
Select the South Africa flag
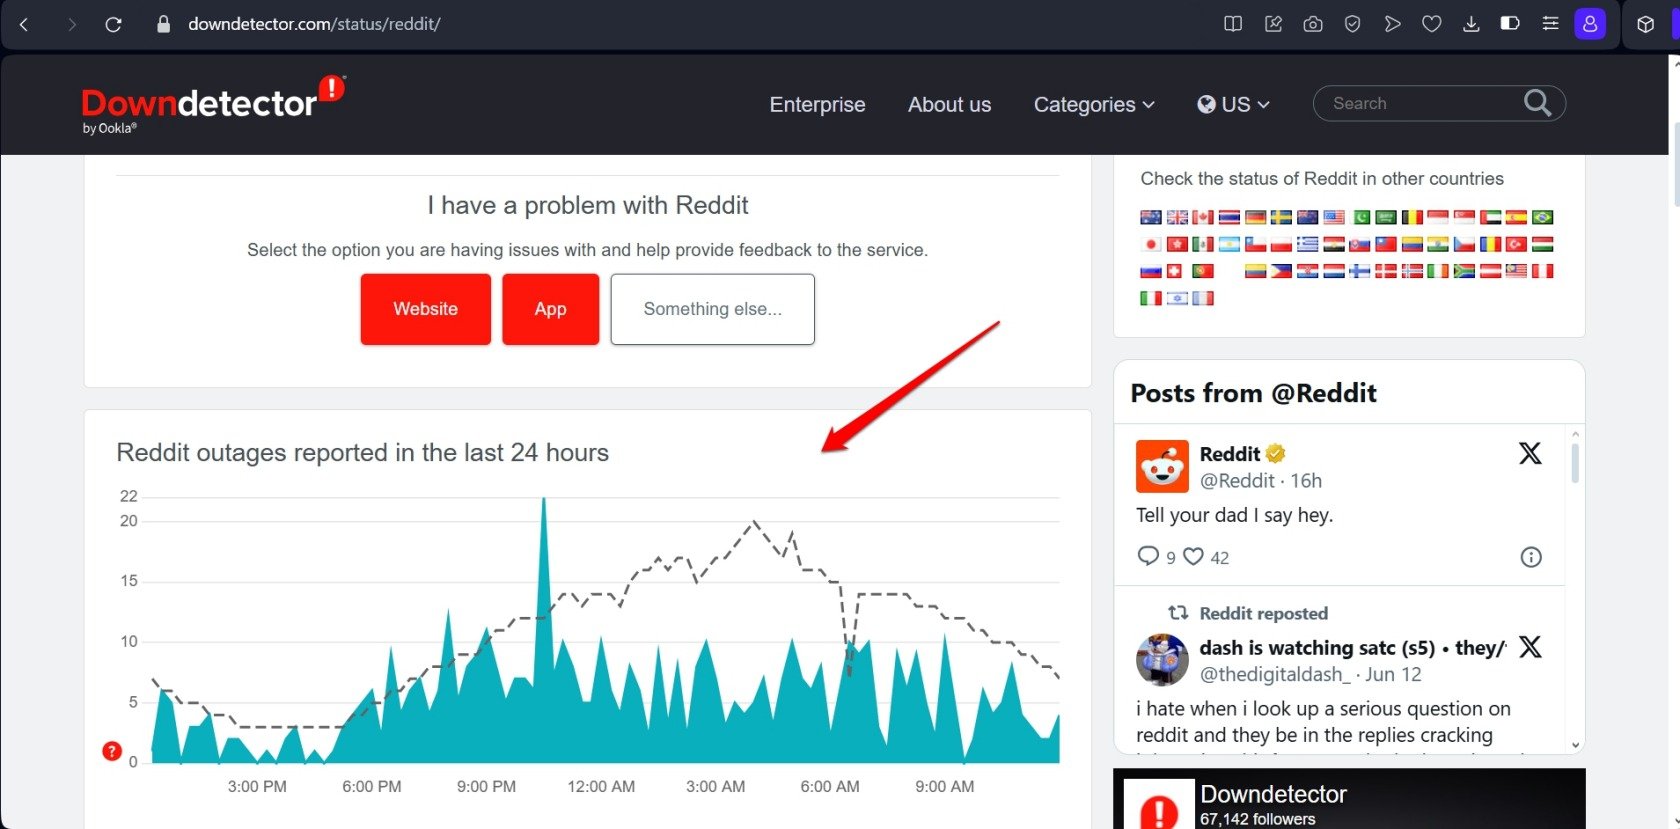coord(1464,271)
